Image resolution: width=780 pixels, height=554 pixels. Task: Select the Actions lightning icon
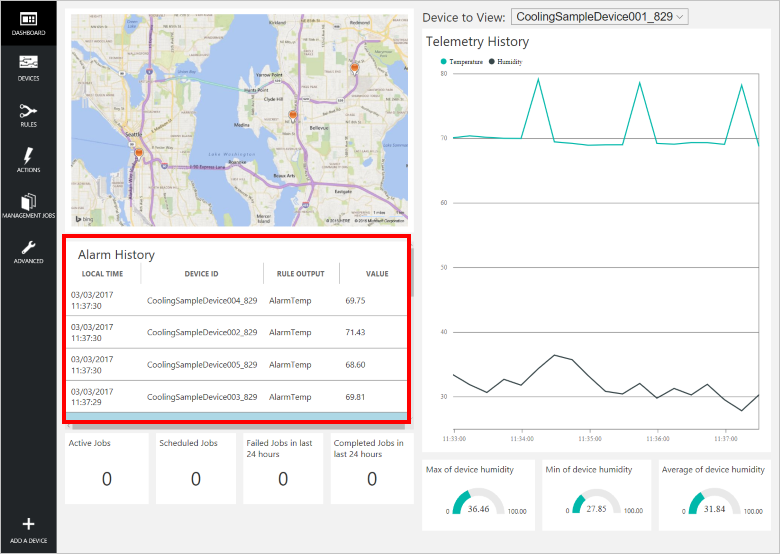[28, 157]
